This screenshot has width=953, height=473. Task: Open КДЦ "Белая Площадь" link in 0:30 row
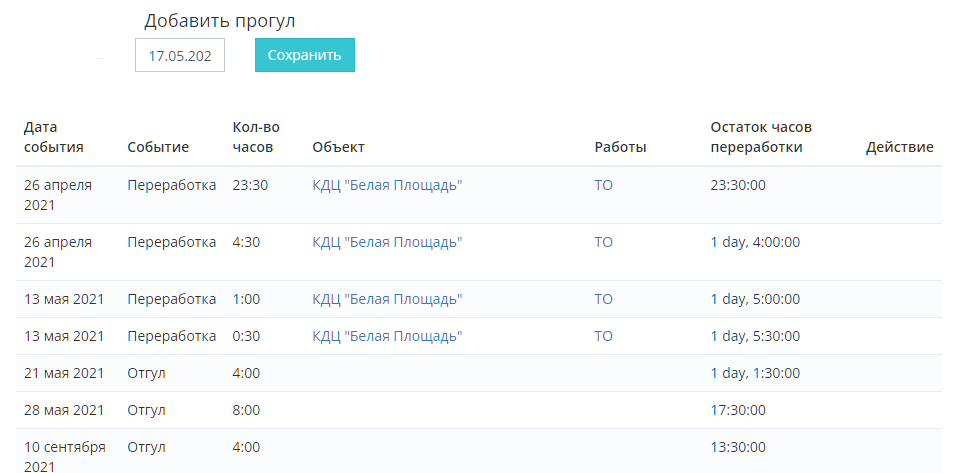tap(387, 336)
